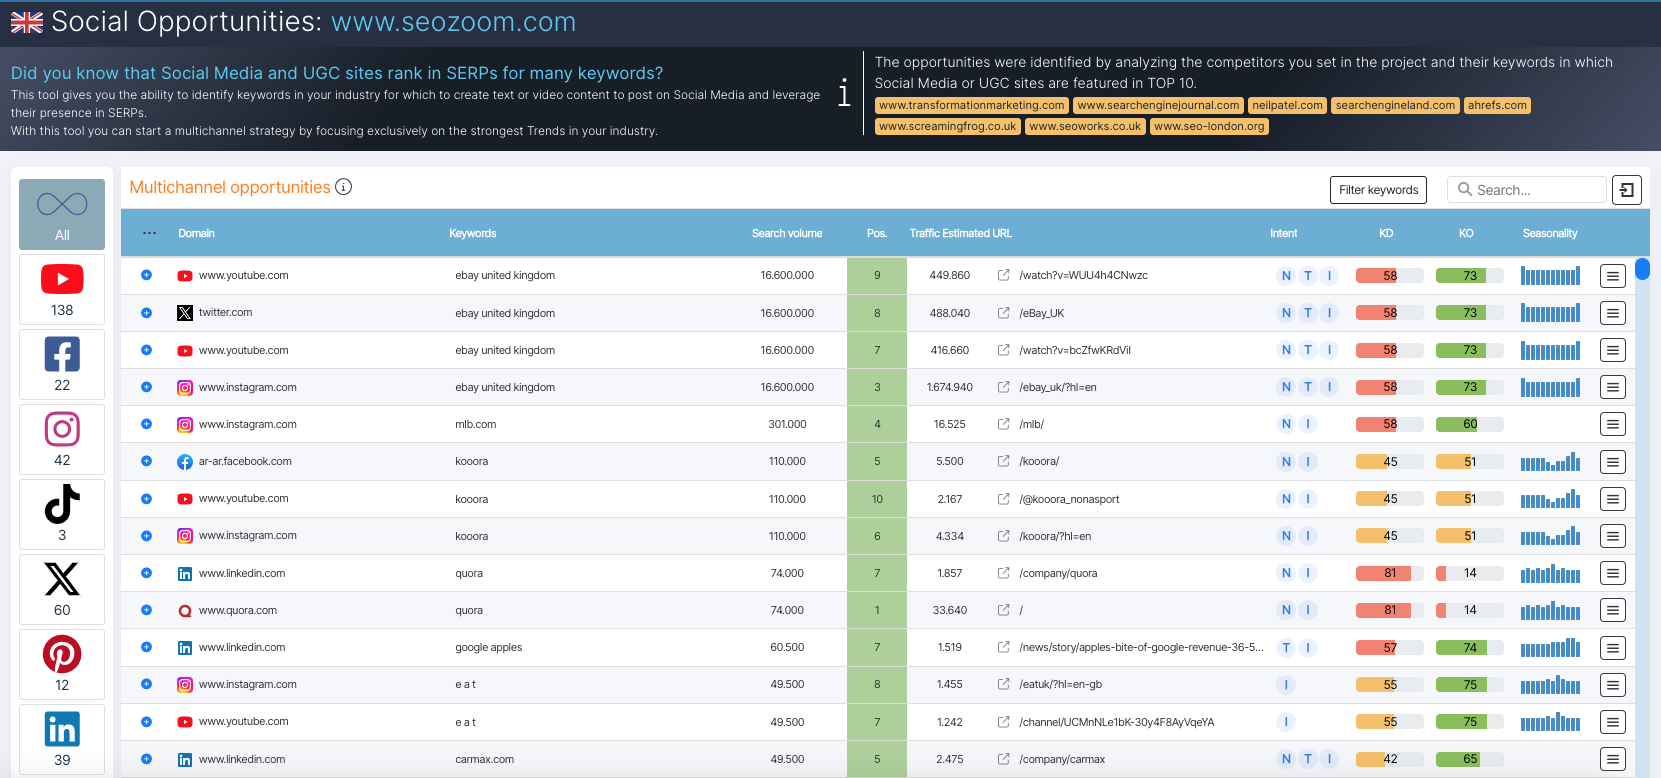Filter by X/Twitter channel (60)

coord(62,590)
